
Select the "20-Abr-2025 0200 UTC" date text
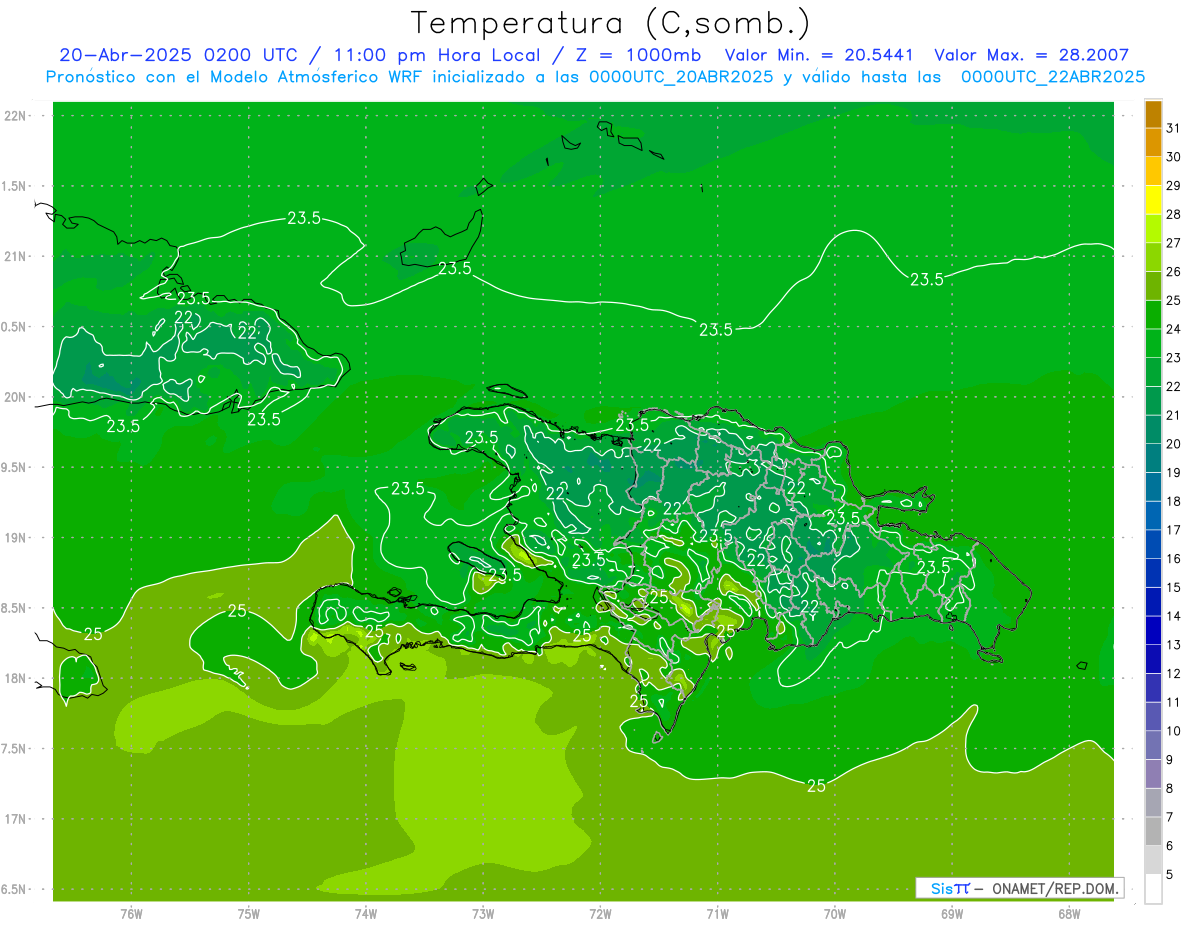(x=178, y=55)
